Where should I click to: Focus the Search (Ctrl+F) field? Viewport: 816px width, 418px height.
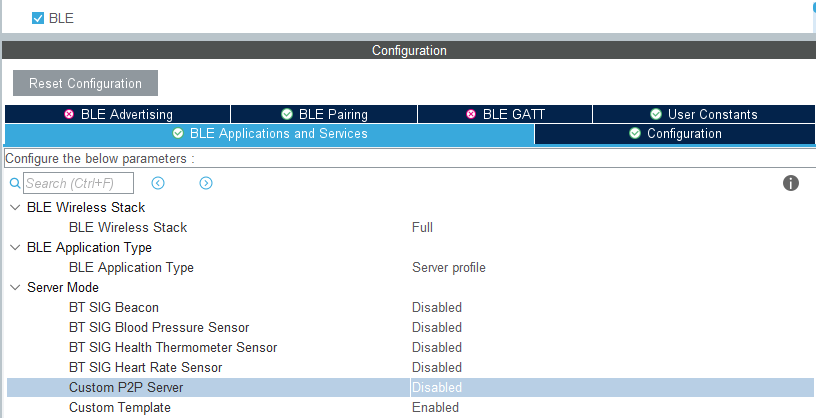(78, 184)
